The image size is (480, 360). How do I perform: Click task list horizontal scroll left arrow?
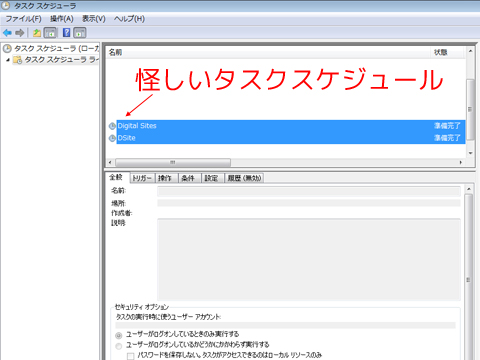(x=110, y=162)
